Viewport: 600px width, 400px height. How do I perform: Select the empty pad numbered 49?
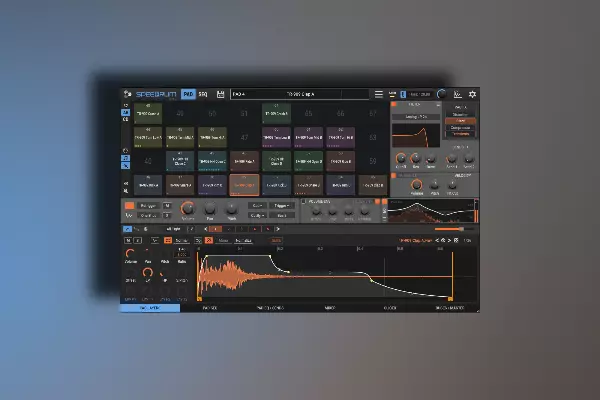[x=180, y=113]
